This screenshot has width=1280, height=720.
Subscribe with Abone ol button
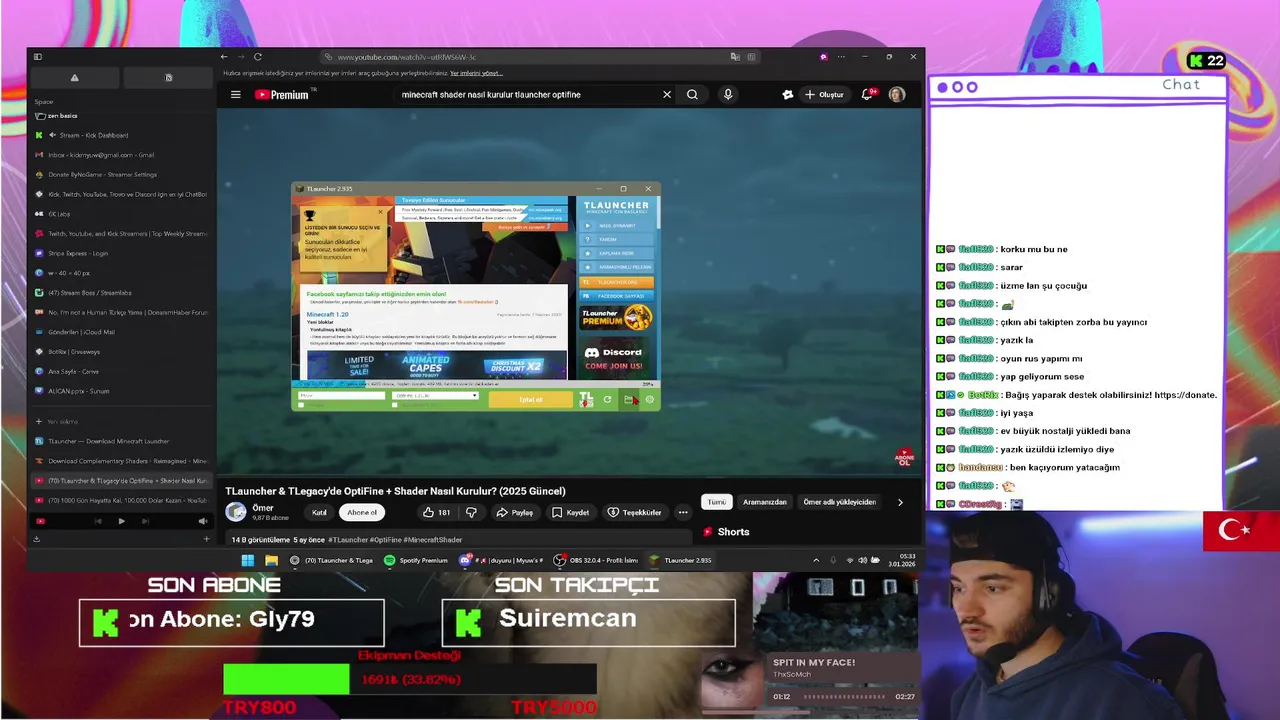[x=362, y=513]
